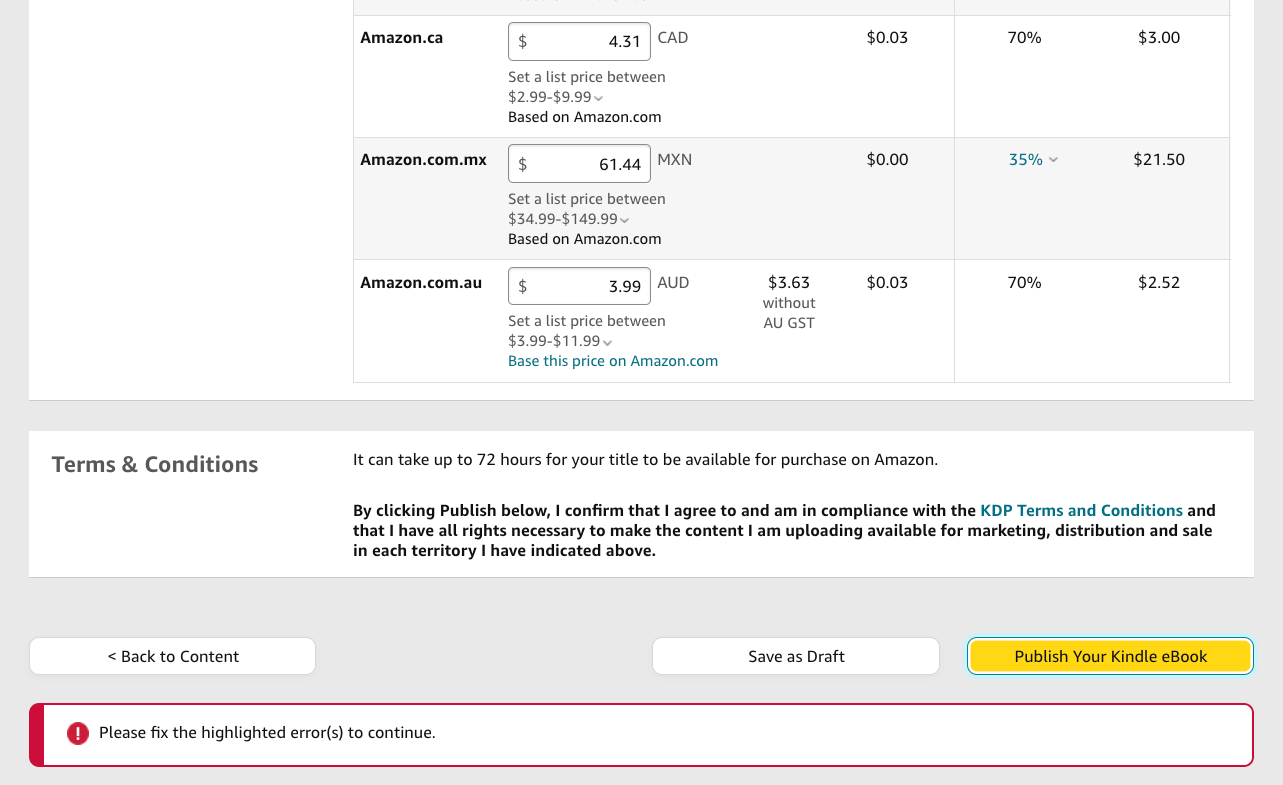Image resolution: width=1283 pixels, height=785 pixels.
Task: Focus the Amazon.ca list price field
Action: click(x=579, y=42)
